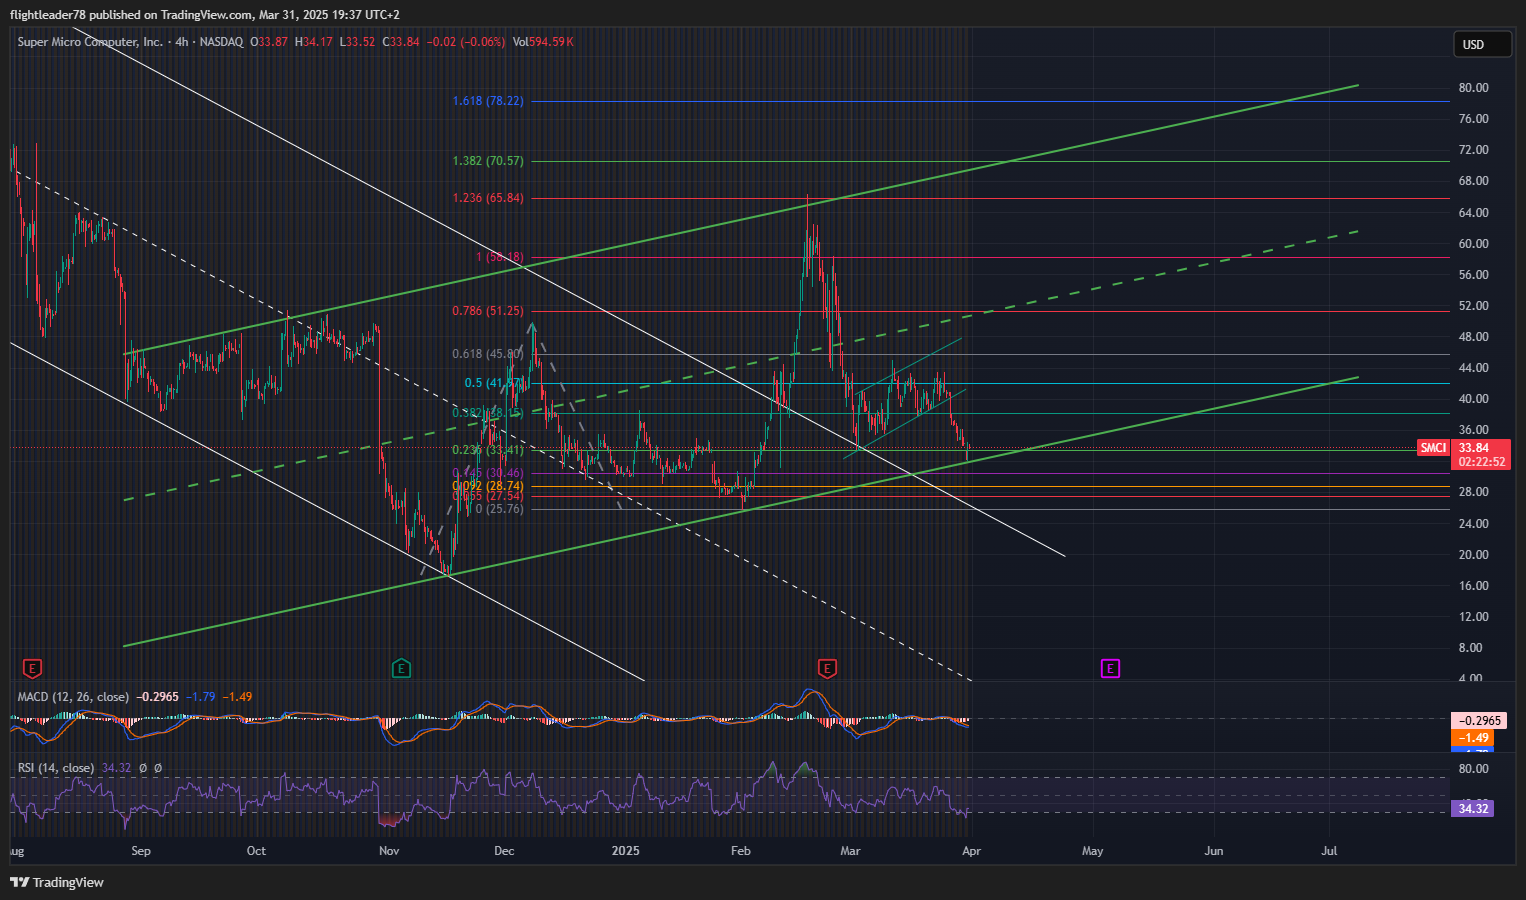
Task: Click the low price L33.52 in the legend
Action: coord(358,42)
